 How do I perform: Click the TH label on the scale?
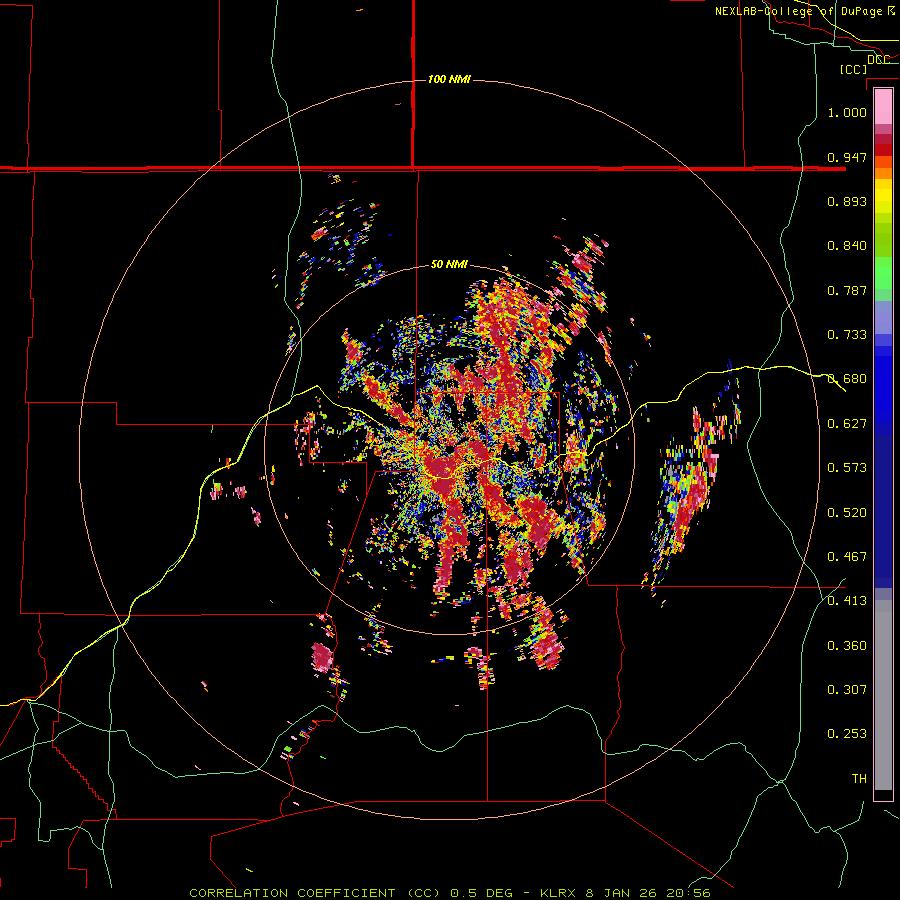point(859,779)
